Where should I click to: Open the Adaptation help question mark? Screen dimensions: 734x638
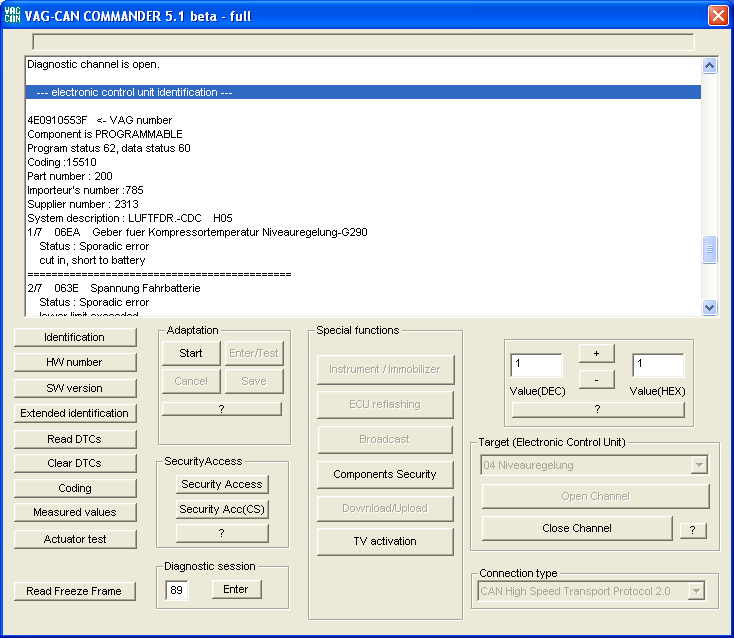pyautogui.click(x=221, y=409)
